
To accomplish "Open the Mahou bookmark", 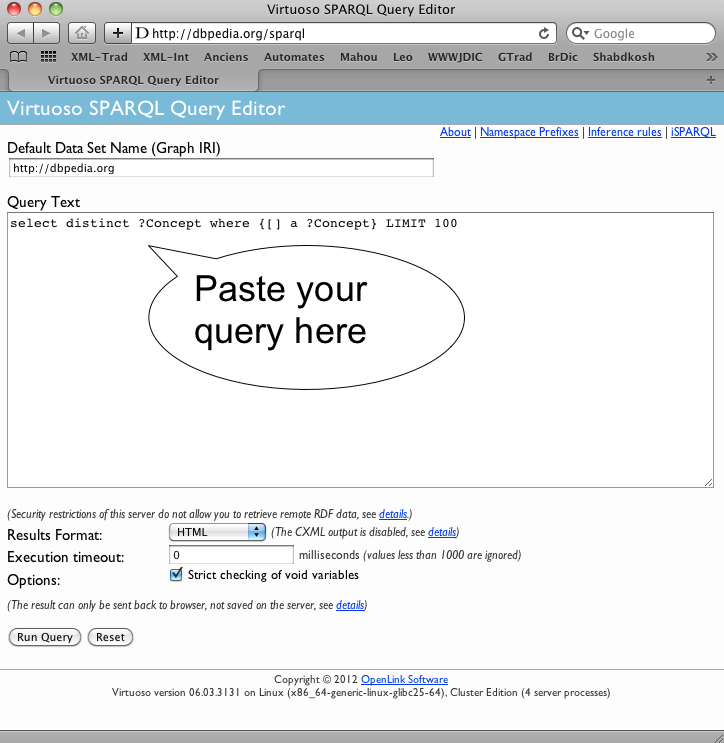I will click(x=359, y=57).
